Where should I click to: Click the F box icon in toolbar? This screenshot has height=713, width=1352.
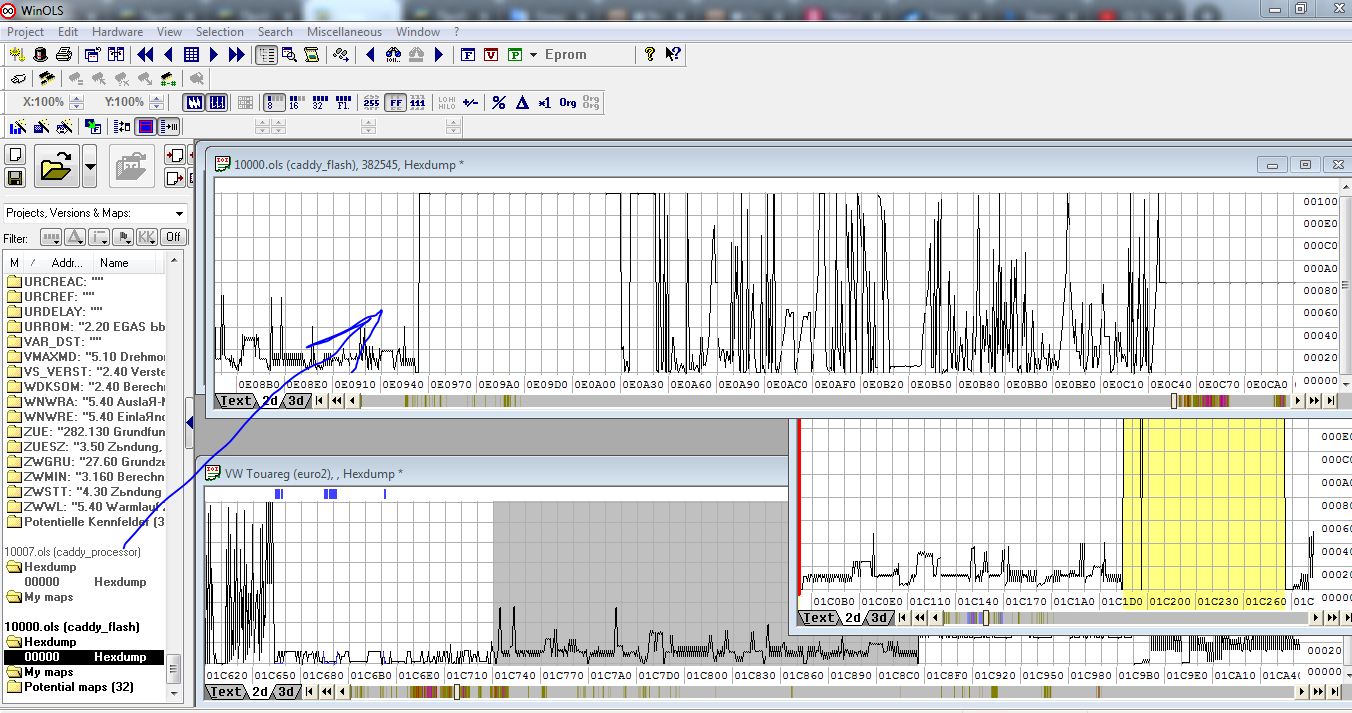(x=467, y=55)
